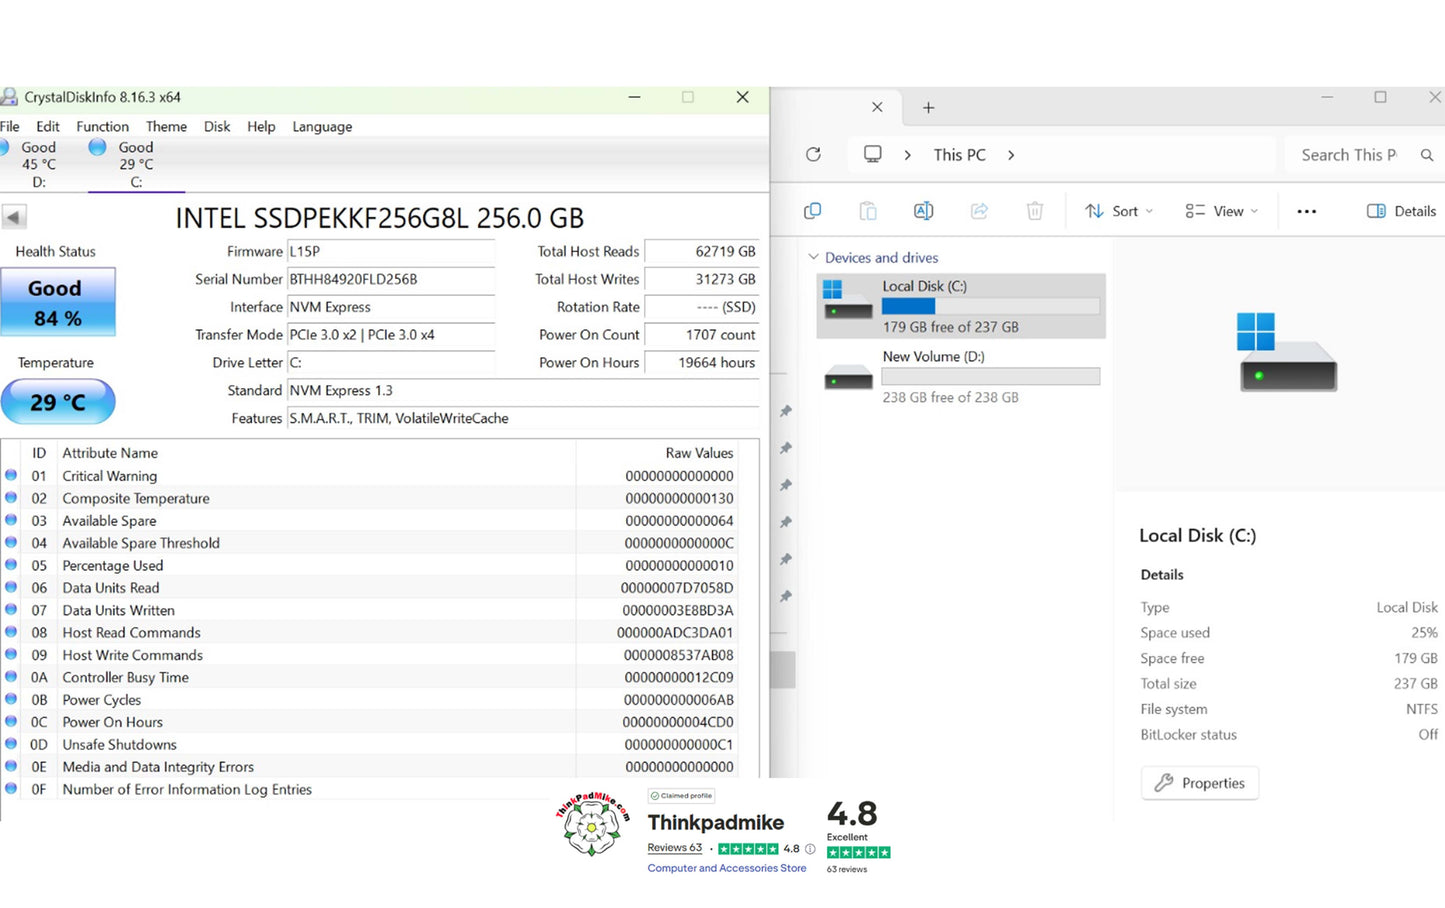Click the Total Host Writes value 31273 GB
This screenshot has height=908, width=1445.
tap(702, 279)
